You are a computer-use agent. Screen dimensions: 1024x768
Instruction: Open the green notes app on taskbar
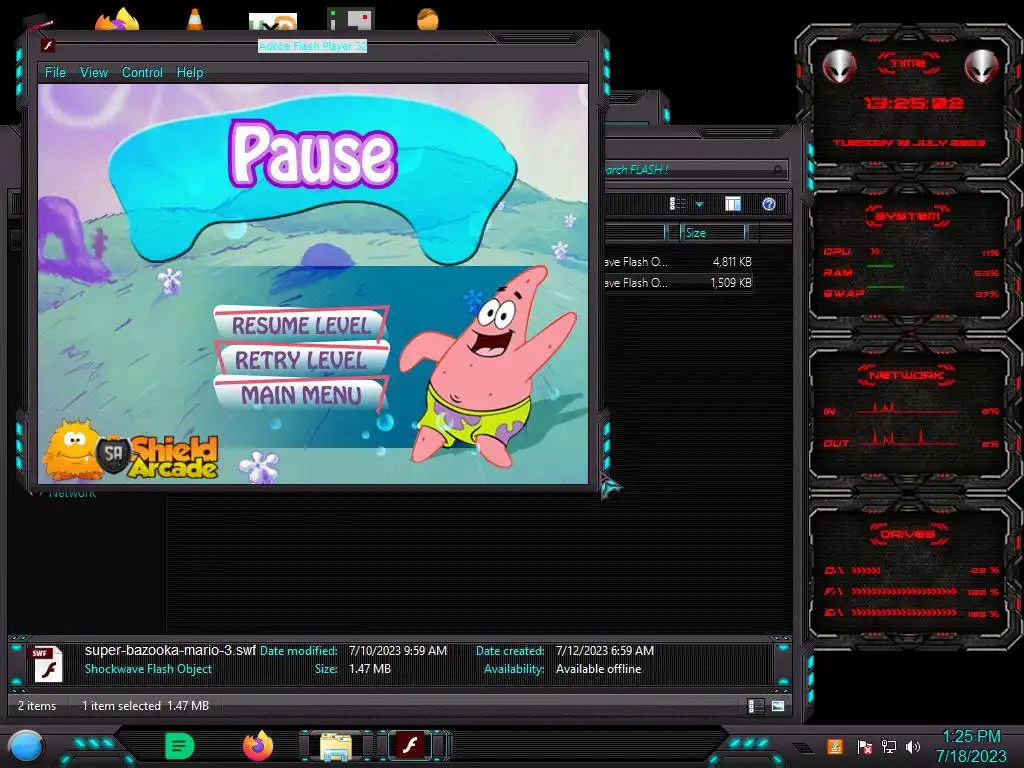pyautogui.click(x=180, y=746)
